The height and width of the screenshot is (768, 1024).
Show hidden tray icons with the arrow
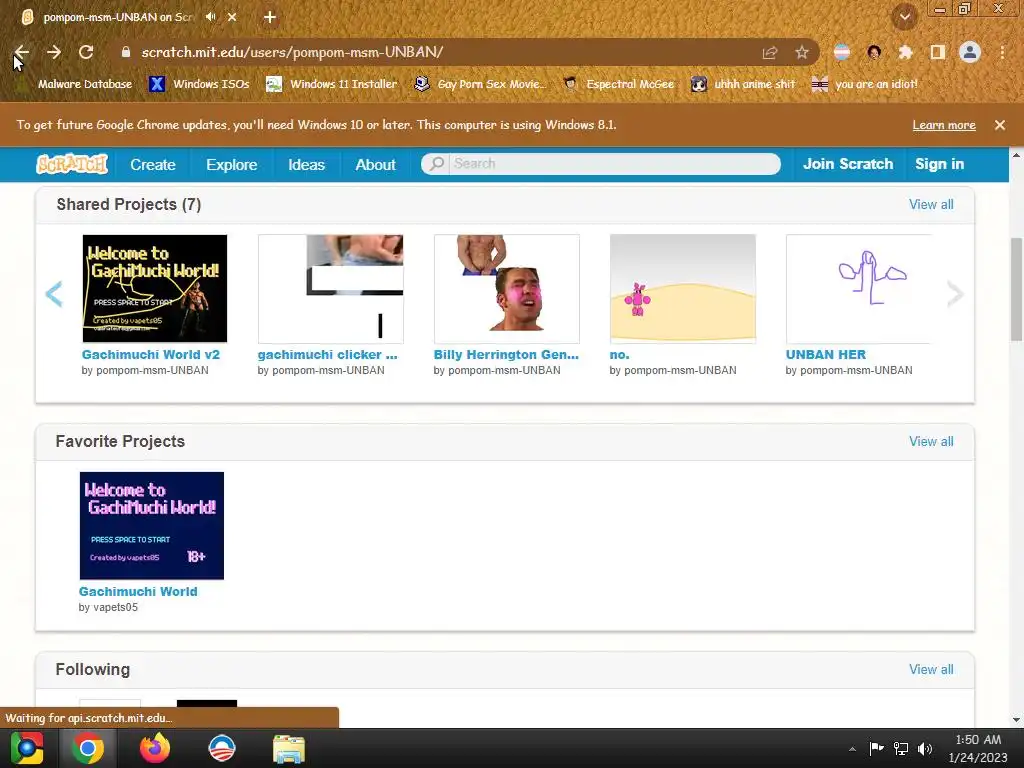[852, 749]
